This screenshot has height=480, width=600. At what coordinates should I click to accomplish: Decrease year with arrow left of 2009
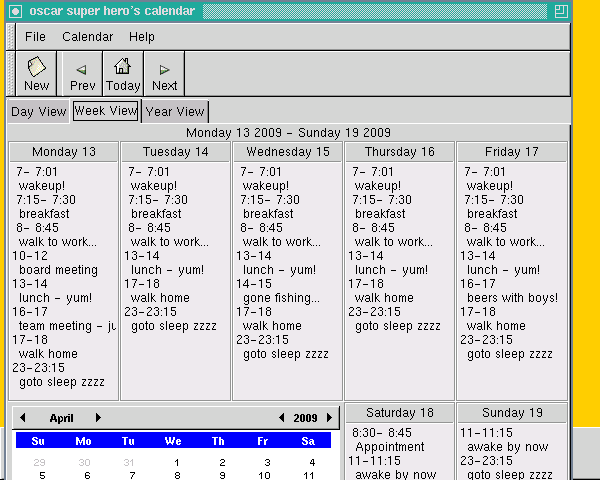click(282, 418)
